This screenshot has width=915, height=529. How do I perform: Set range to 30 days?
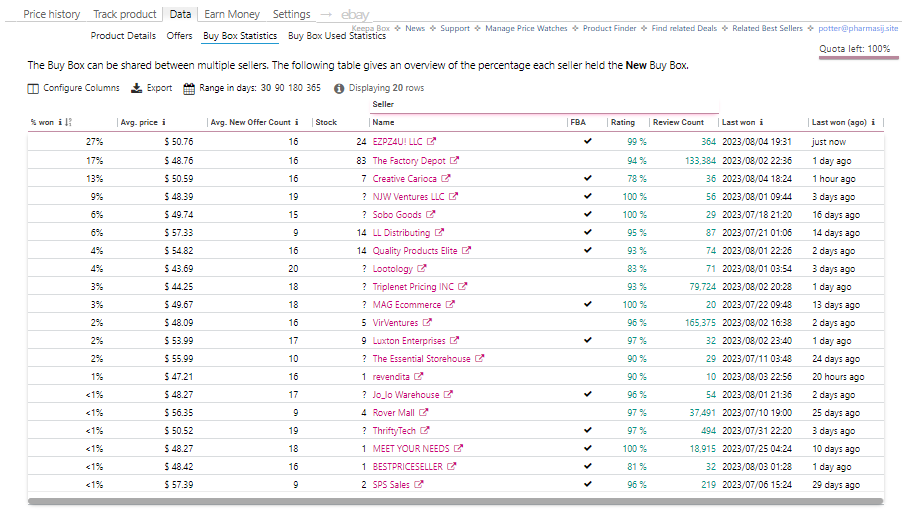pos(266,88)
